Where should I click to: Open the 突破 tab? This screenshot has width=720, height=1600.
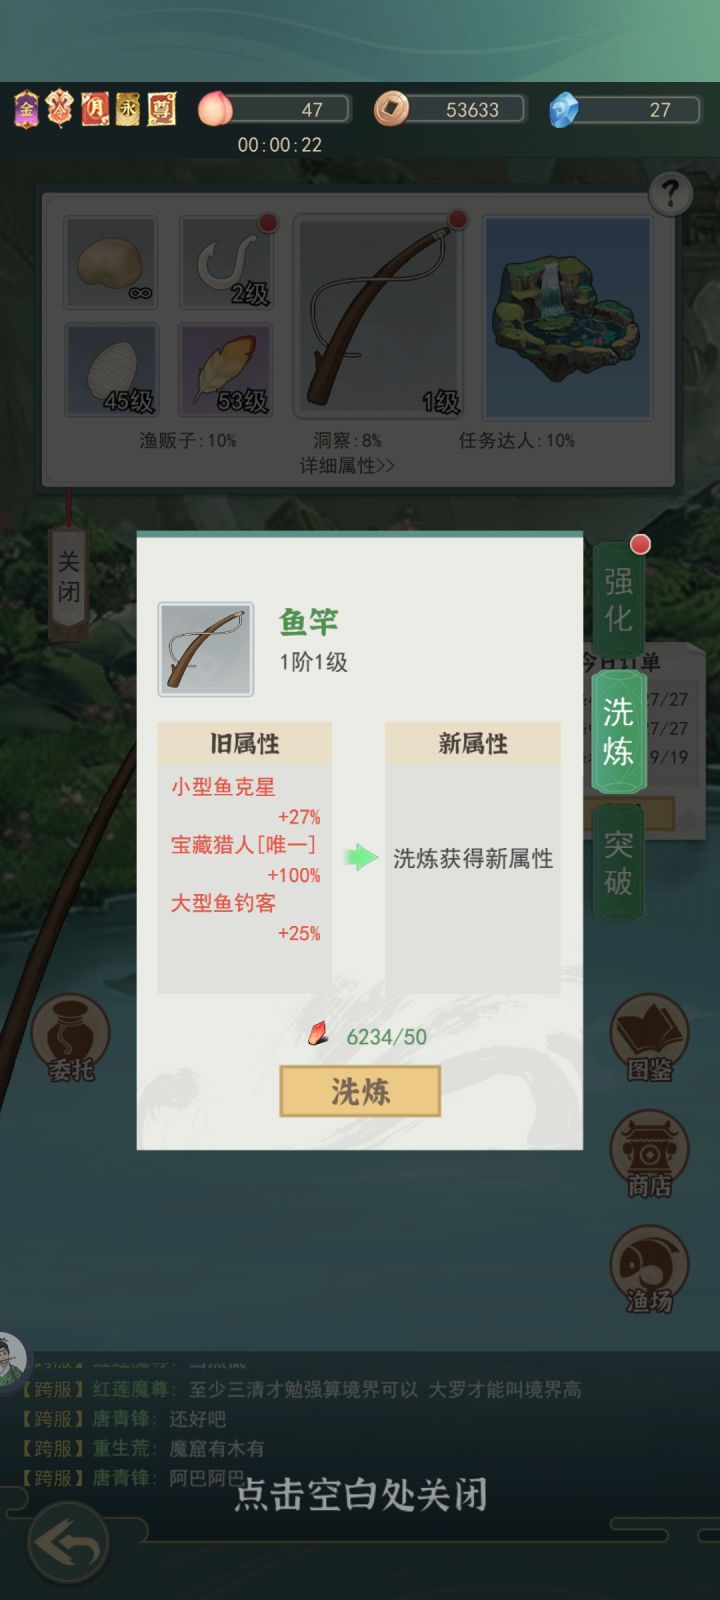pos(618,863)
